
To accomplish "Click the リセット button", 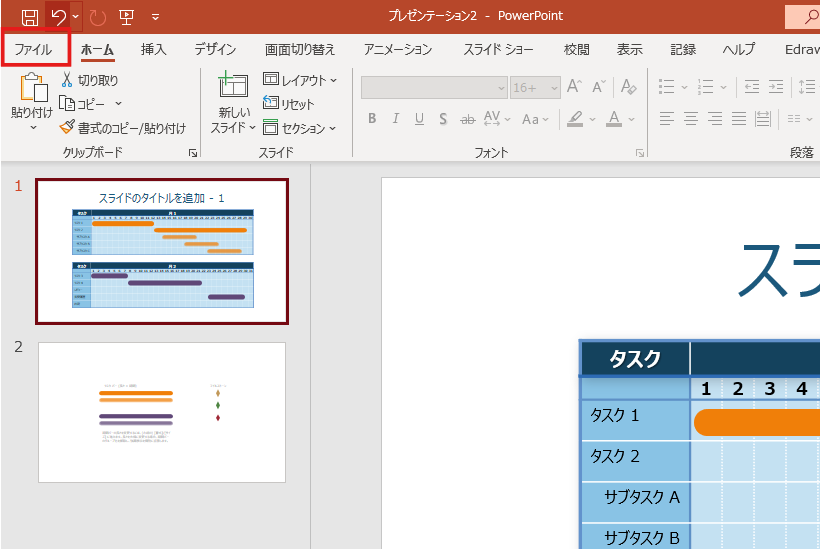I will point(289,104).
